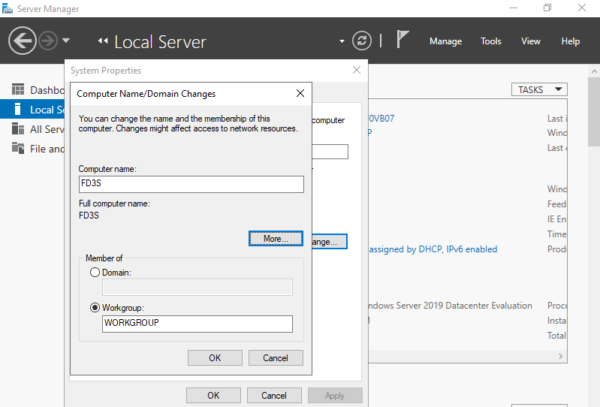Open the TASKS dropdown in Properties
The image size is (600, 407).
tap(539, 90)
